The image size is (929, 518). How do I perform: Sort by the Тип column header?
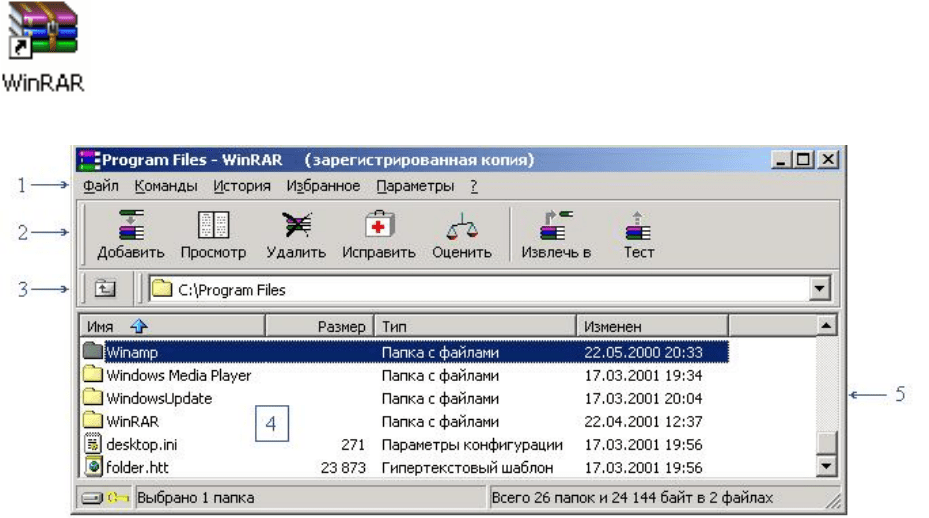click(x=476, y=326)
